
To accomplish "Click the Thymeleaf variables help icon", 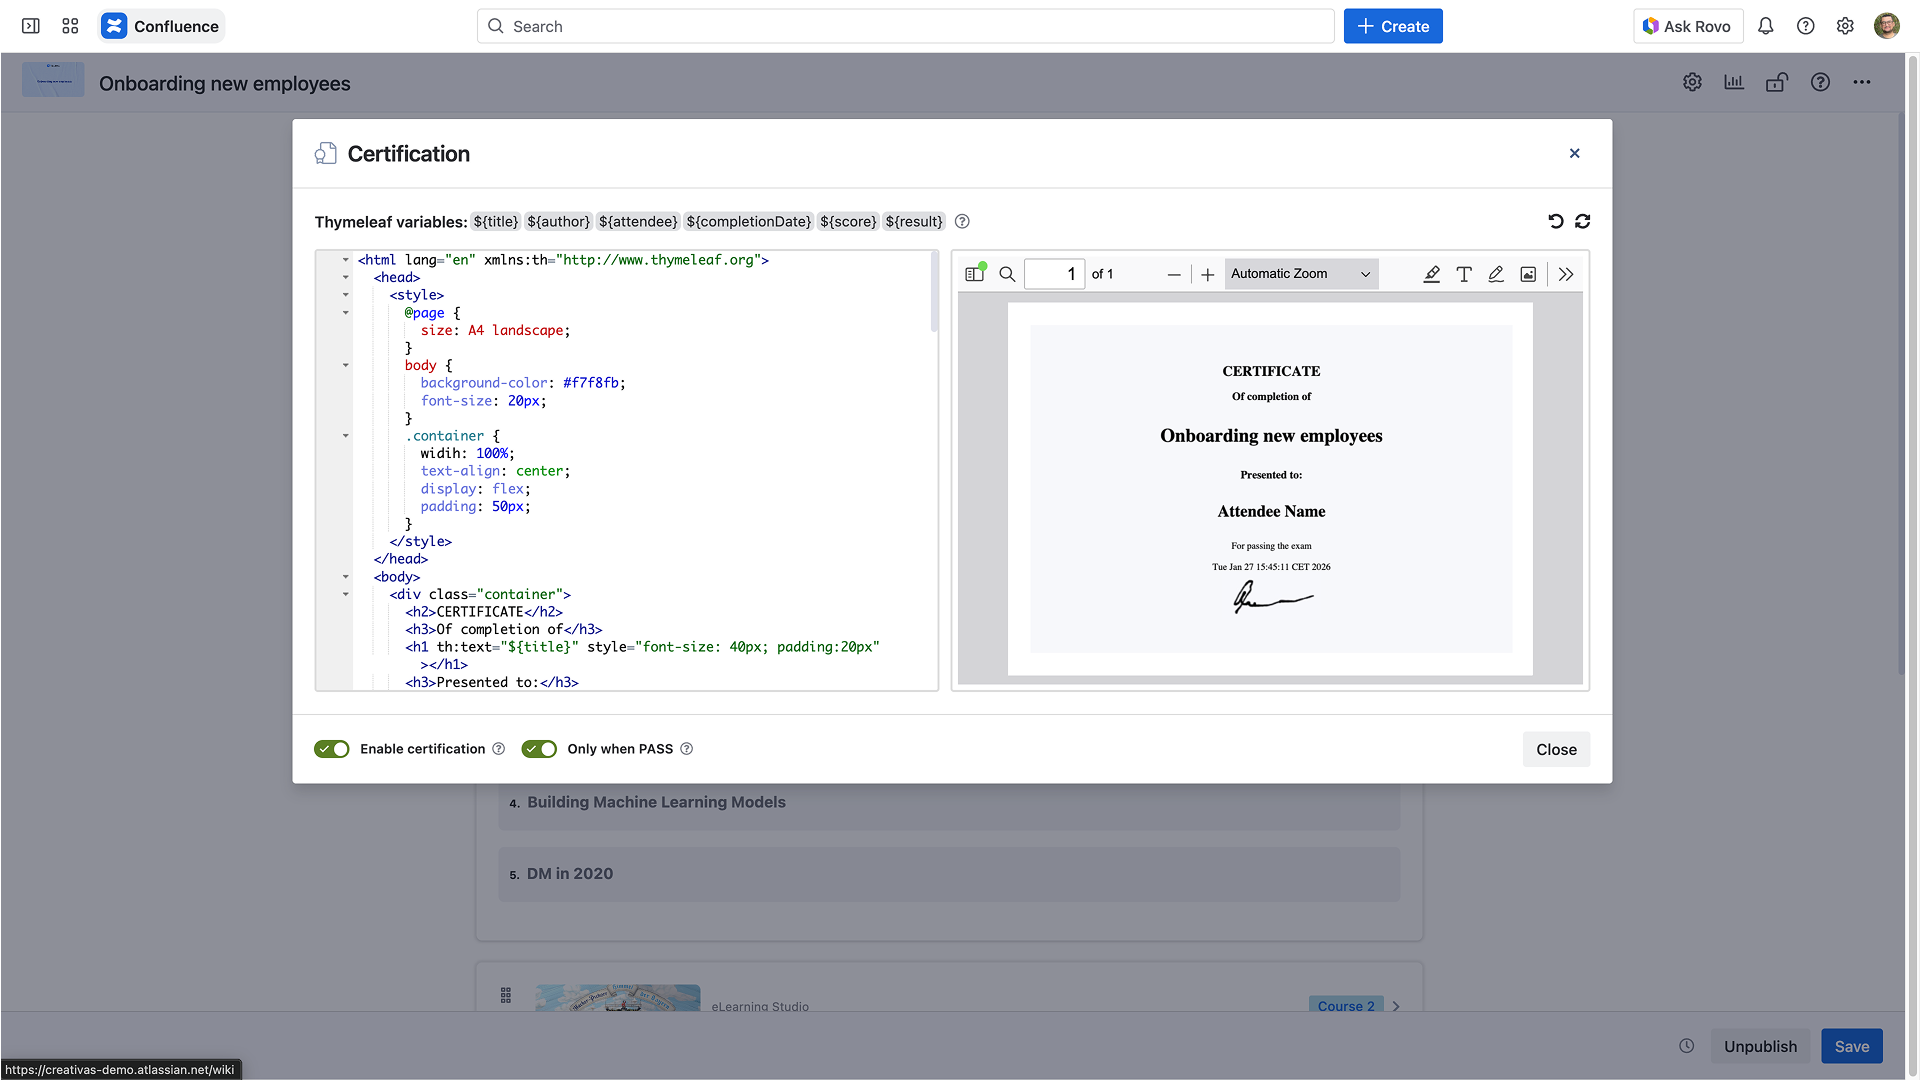I will 962,221.
